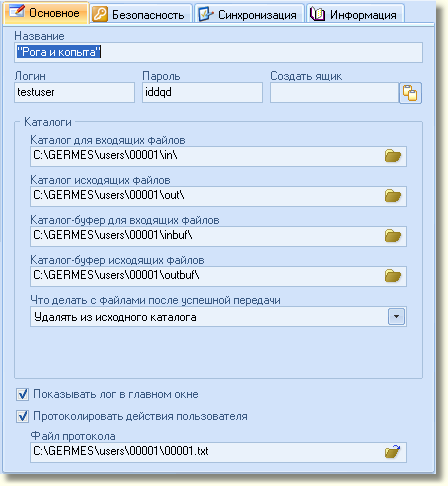This screenshot has width=448, height=486.
Task: Open the Файл протокола file chooser icon
Action: [x=393, y=452]
